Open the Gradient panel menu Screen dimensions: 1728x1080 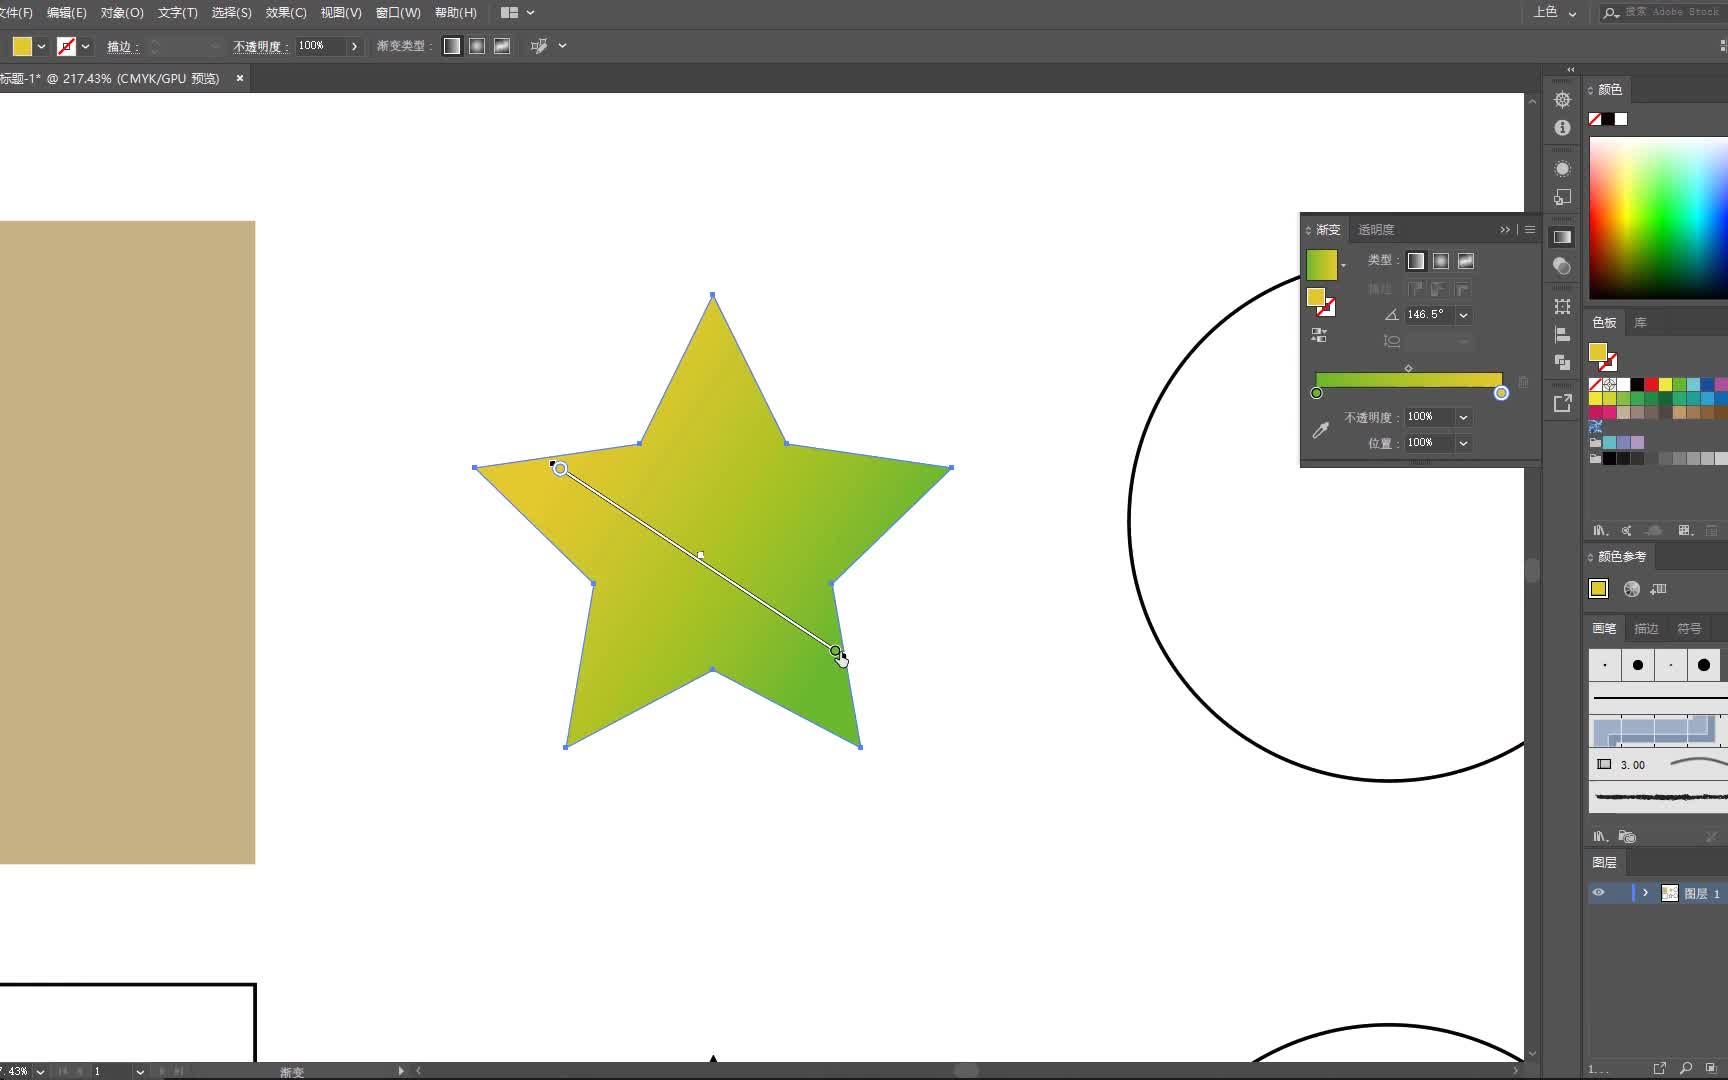point(1530,229)
